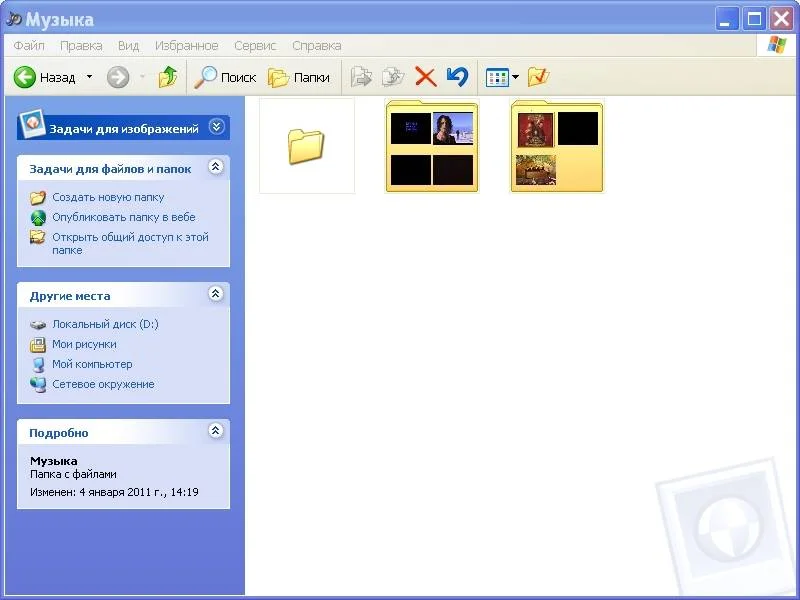Go up one folder level
800x600 pixels.
[168, 77]
